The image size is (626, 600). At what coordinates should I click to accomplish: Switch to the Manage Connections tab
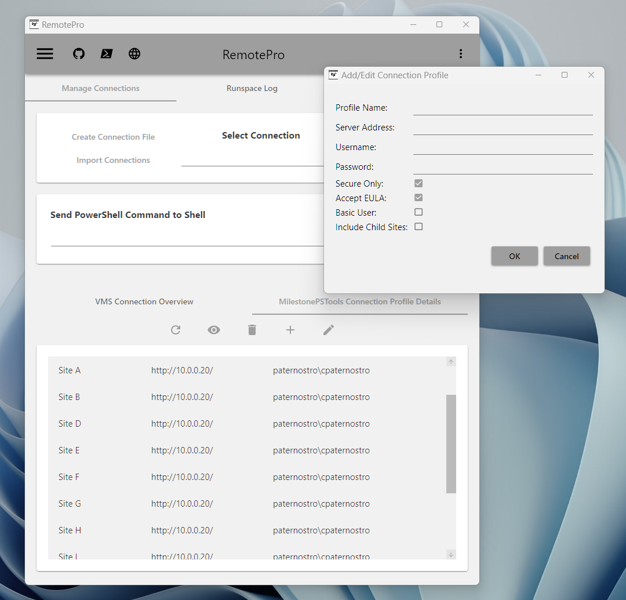(101, 88)
